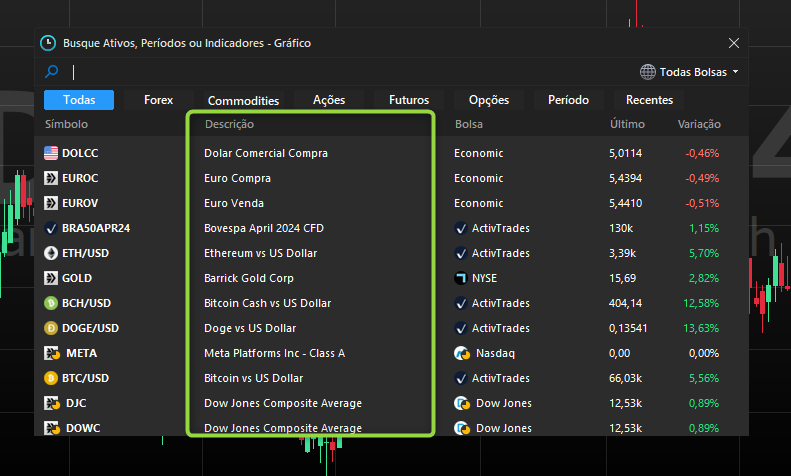Click into the asset search text field
The width and height of the screenshot is (791, 476).
[x=350, y=72]
